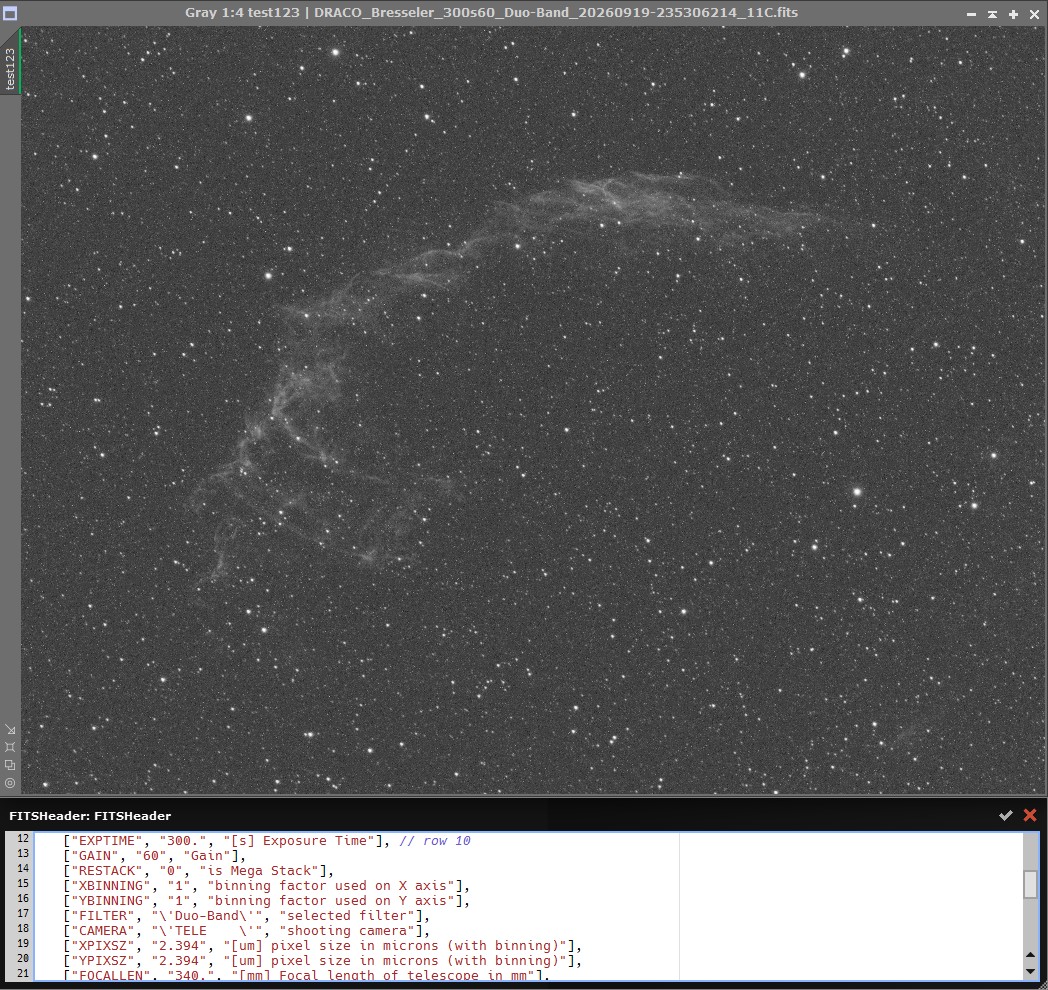This screenshot has height=990, width=1048.
Task: Close the test123 image window
Action: (1034, 13)
